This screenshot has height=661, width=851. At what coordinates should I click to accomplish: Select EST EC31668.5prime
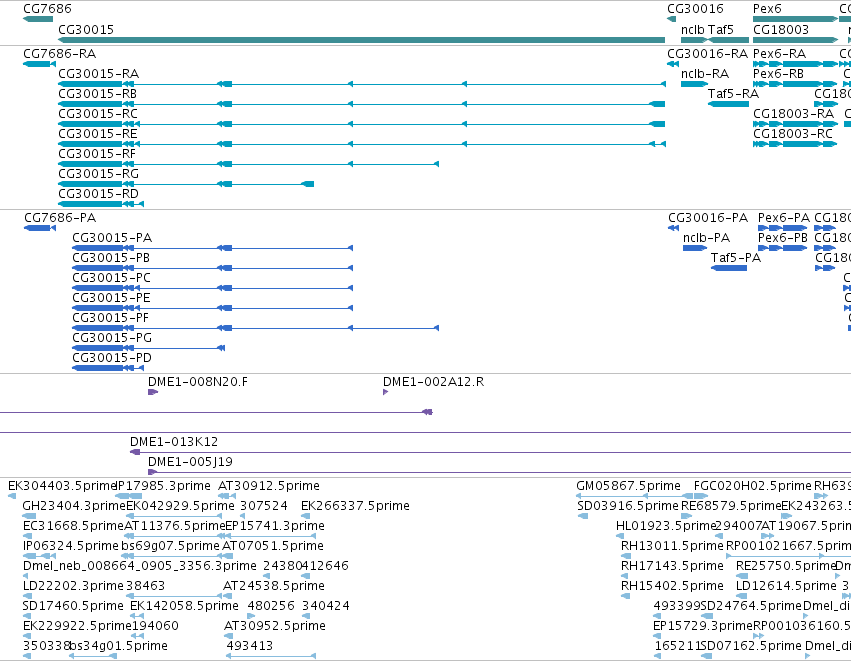pos(73,526)
